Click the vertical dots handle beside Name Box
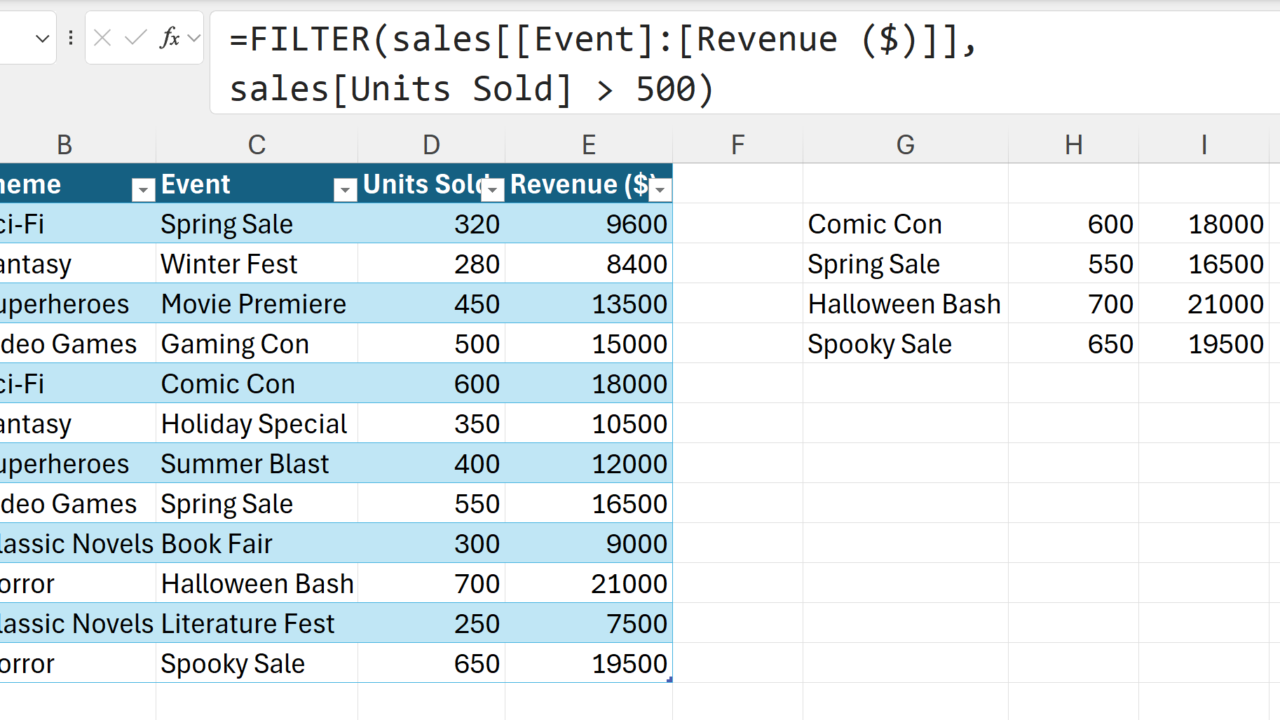Viewport: 1280px width, 720px height. pos(71,39)
